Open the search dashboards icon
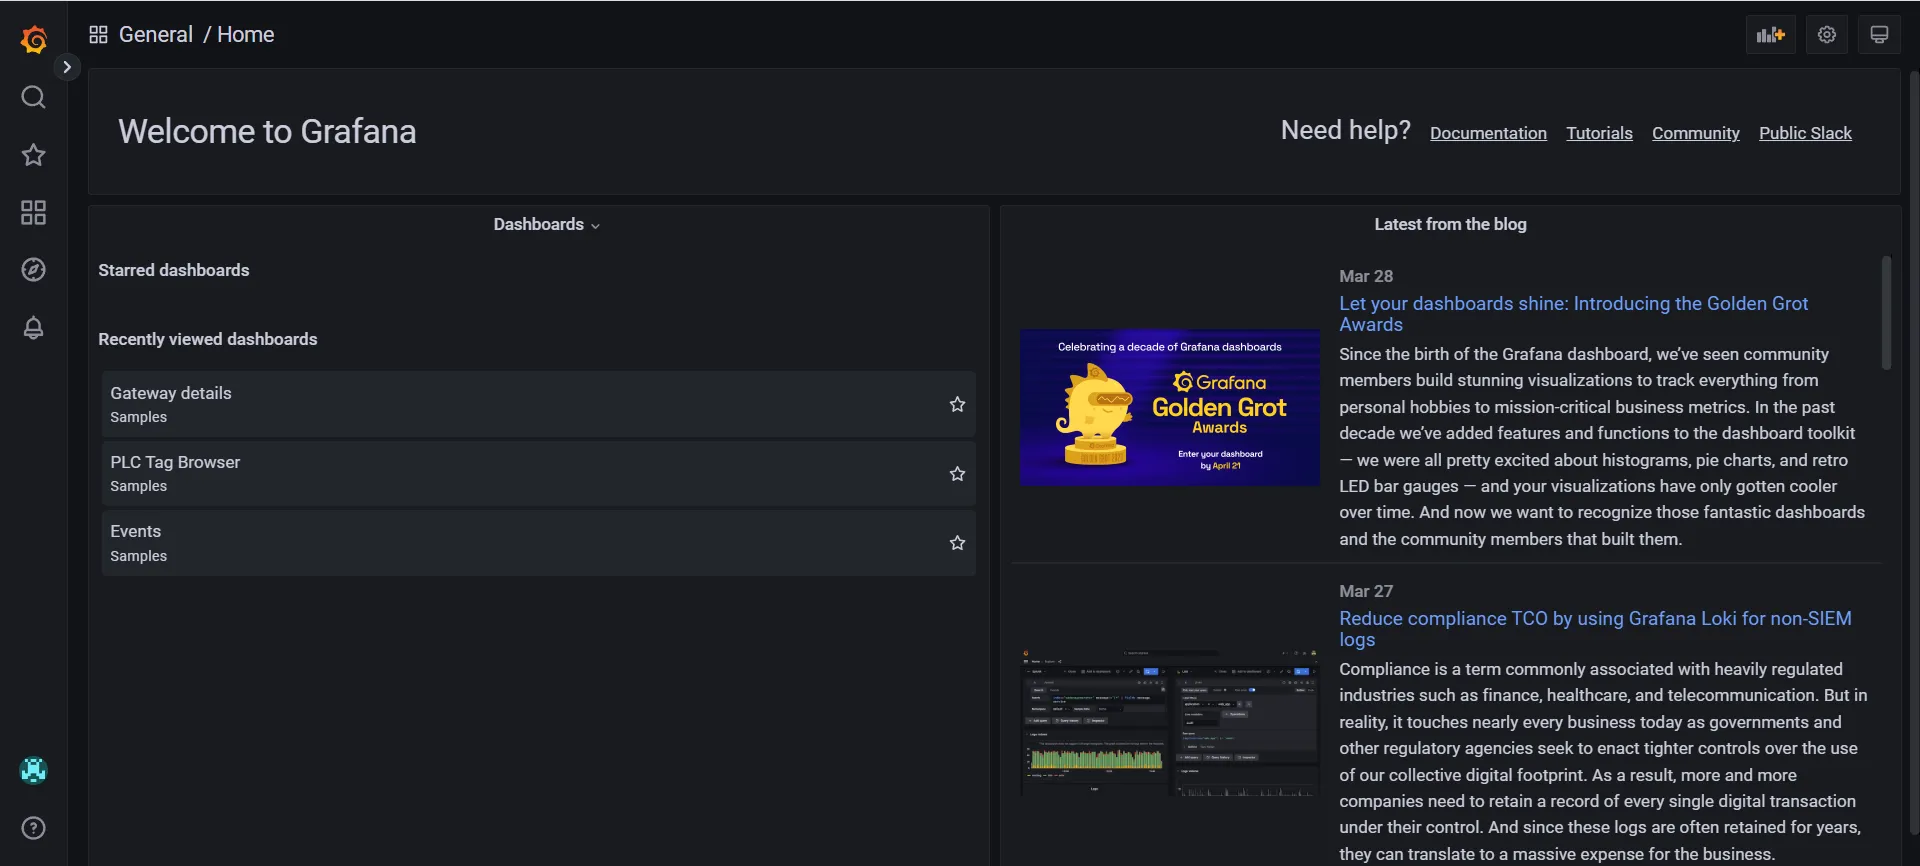The width and height of the screenshot is (1920, 866). pos(34,97)
